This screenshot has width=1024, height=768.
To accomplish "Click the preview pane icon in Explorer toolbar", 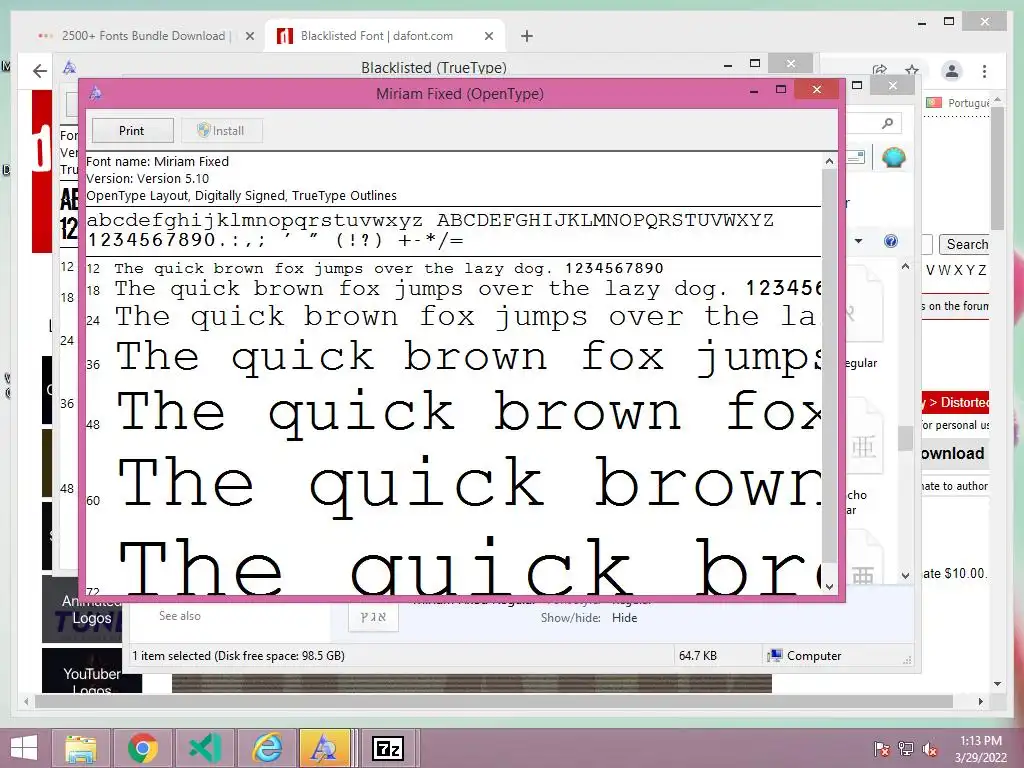I will [856, 157].
